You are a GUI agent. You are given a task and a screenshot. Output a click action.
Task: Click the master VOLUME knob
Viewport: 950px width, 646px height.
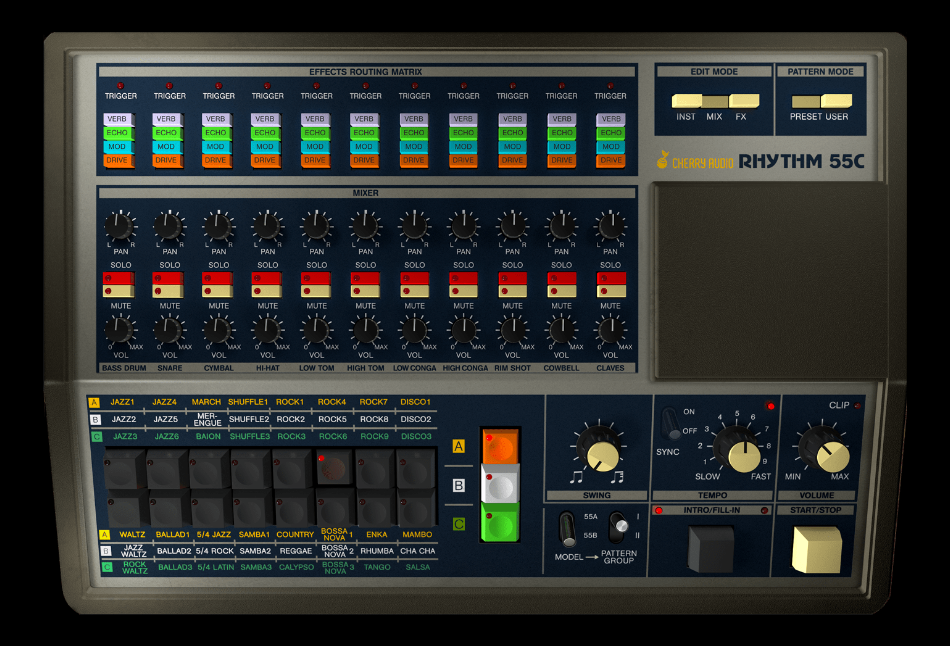click(824, 449)
